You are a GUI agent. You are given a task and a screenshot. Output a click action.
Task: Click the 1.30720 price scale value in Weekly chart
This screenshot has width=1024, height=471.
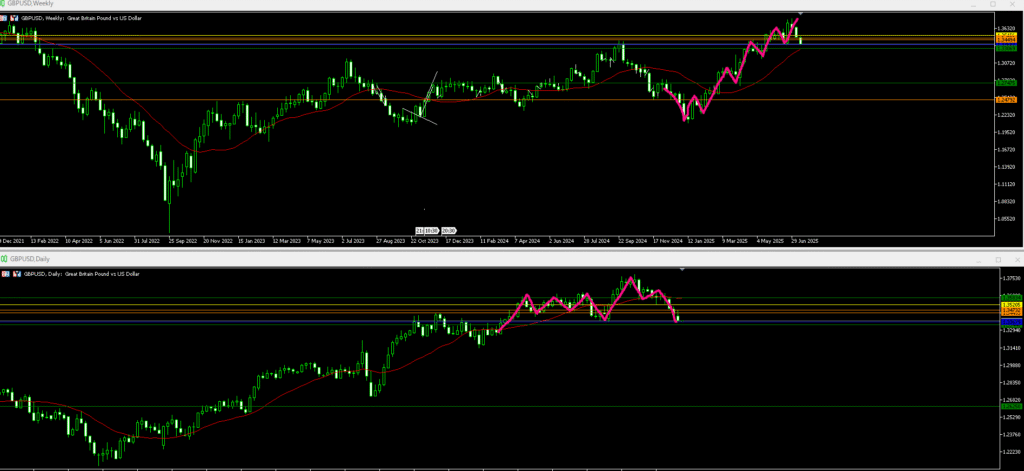click(x=1006, y=63)
